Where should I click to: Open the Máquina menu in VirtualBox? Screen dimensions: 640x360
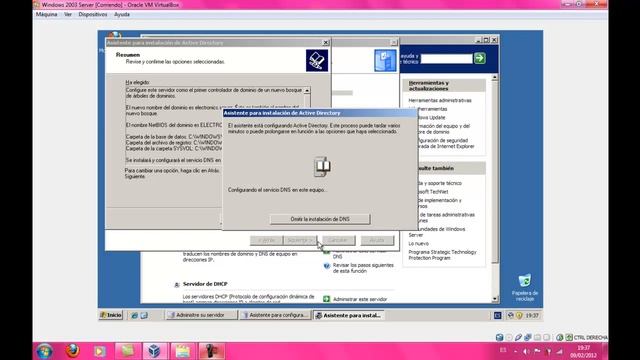point(47,14)
